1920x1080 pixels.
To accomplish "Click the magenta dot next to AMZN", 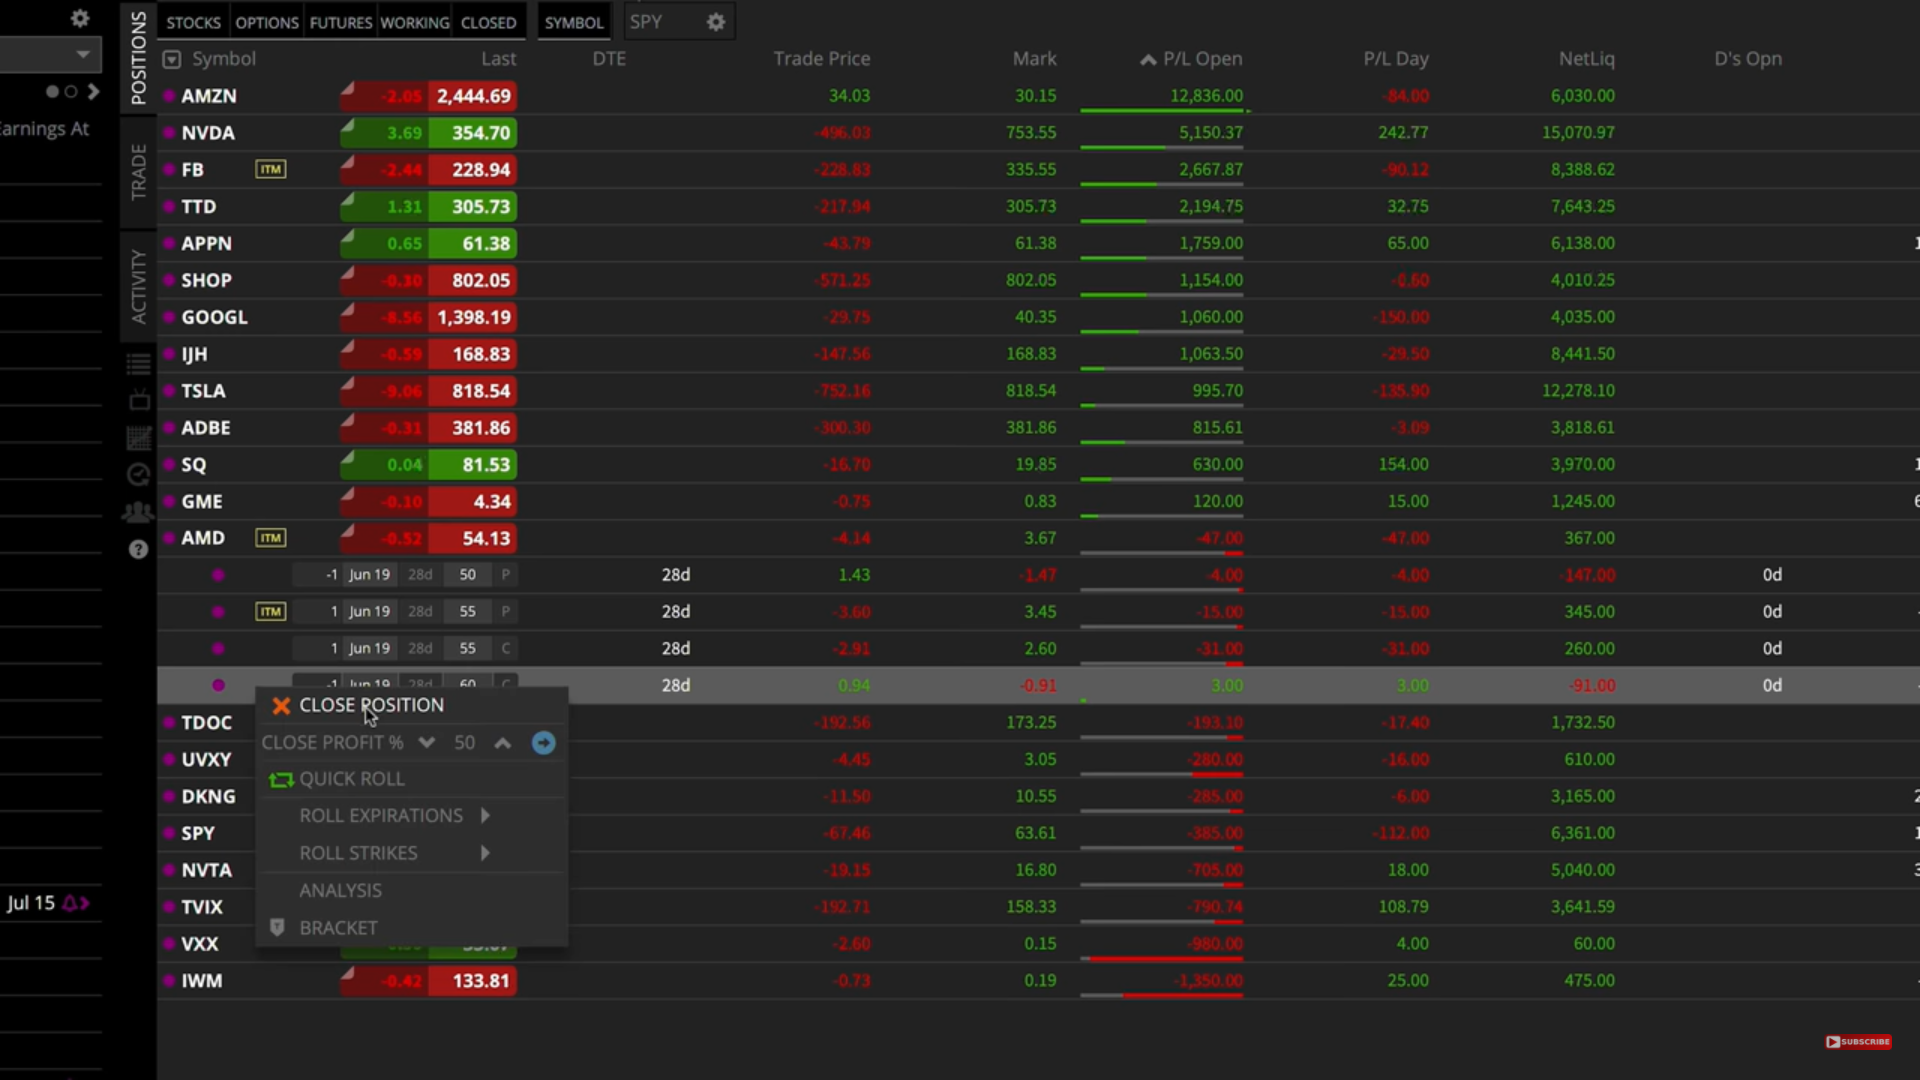I will 169,97.
